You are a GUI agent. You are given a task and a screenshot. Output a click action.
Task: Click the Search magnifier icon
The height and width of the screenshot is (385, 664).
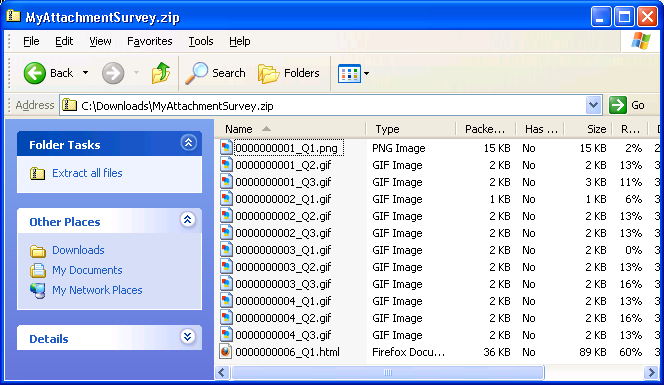coord(197,73)
